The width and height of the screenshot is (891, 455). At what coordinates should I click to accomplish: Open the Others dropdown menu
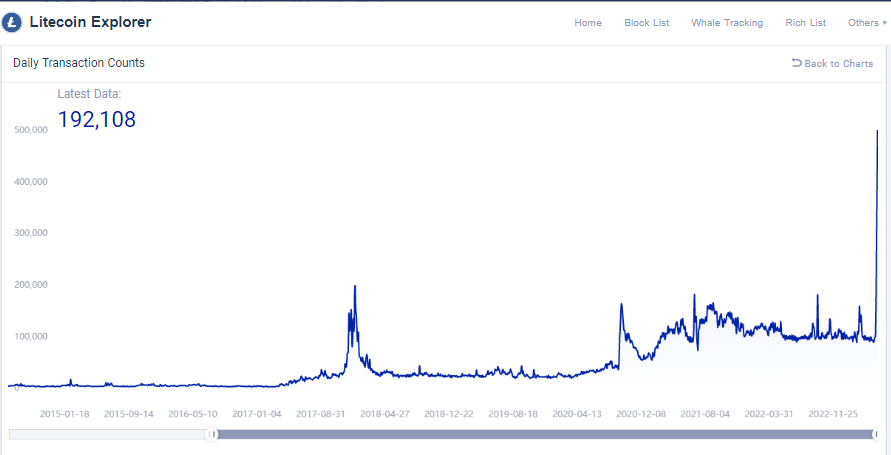[x=866, y=23]
